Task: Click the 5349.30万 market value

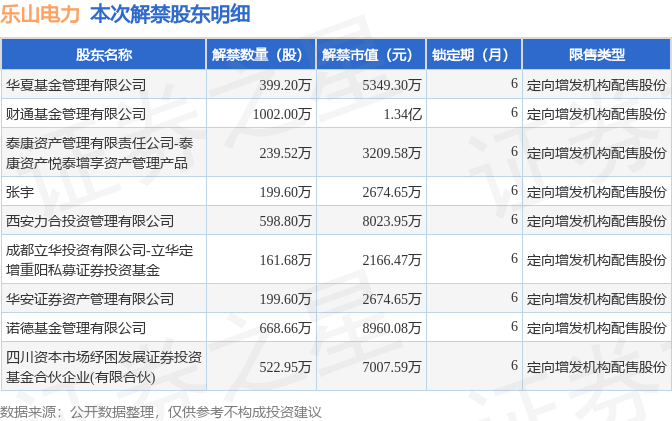Action: click(392, 85)
